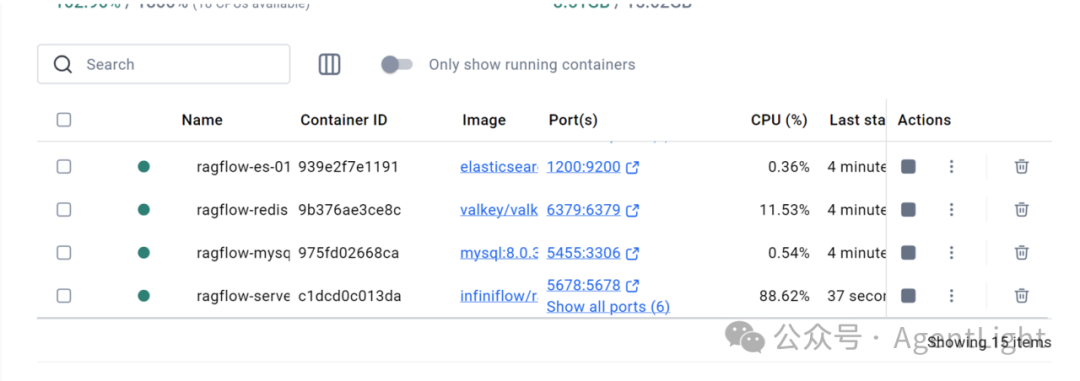Stop the ragflow-server container
The height and width of the screenshot is (381, 1080).
908,296
